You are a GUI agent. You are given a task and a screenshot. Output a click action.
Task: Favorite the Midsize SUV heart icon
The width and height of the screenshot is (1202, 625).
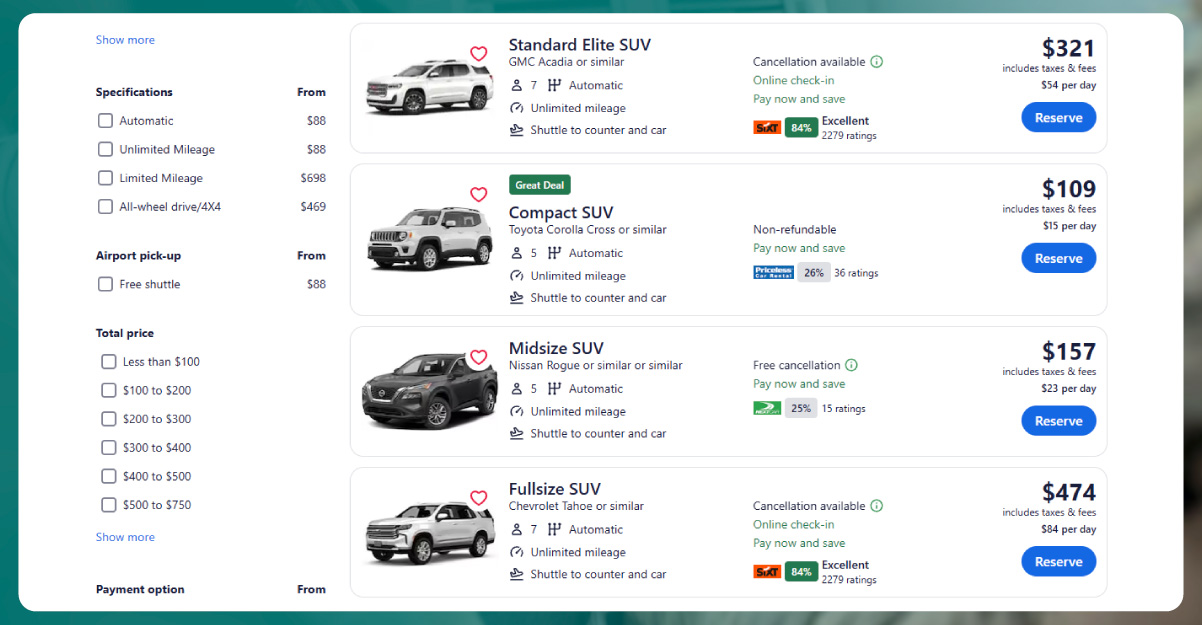click(478, 357)
